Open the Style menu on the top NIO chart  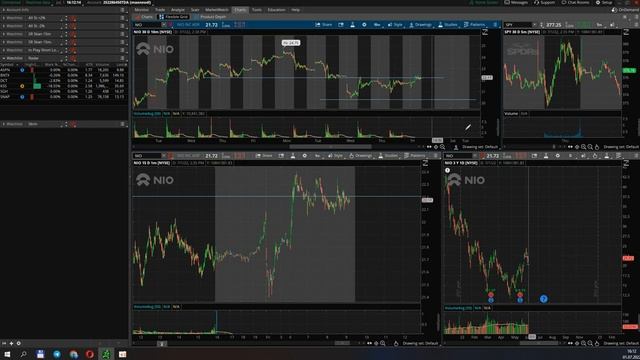395,25
